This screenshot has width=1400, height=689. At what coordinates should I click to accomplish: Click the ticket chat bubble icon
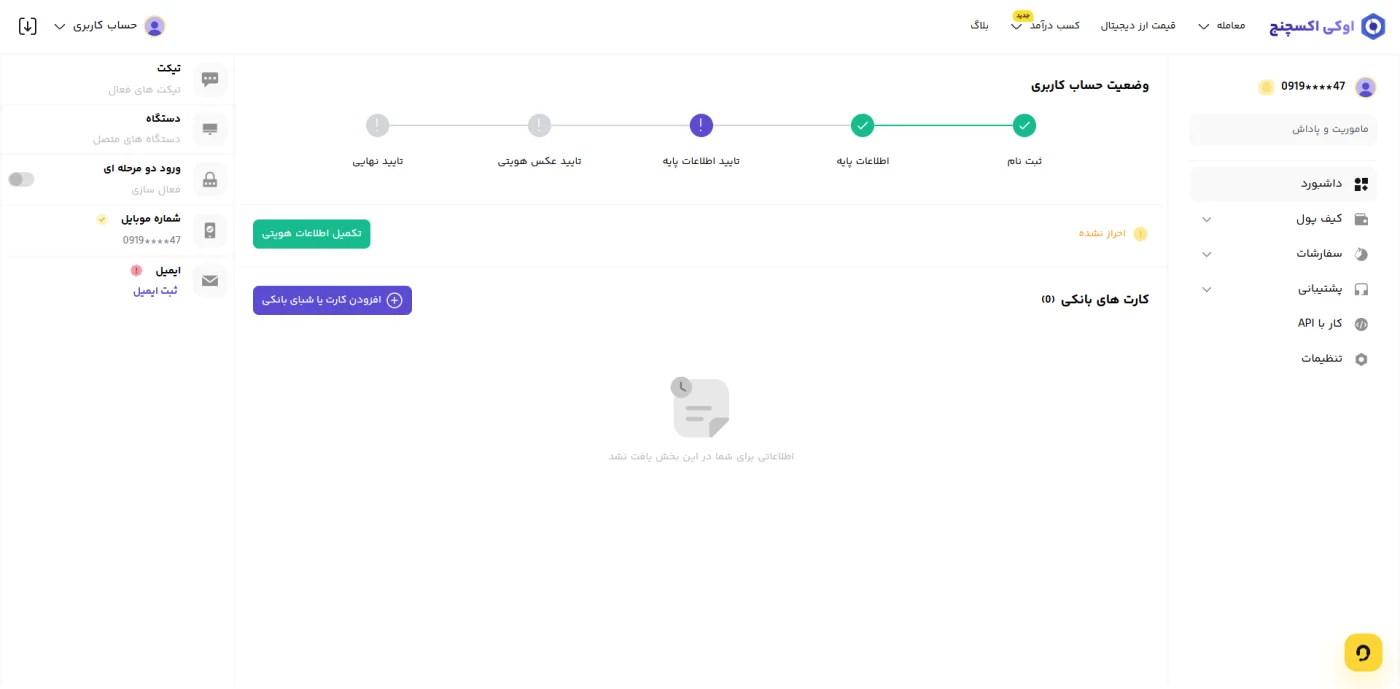[210, 79]
